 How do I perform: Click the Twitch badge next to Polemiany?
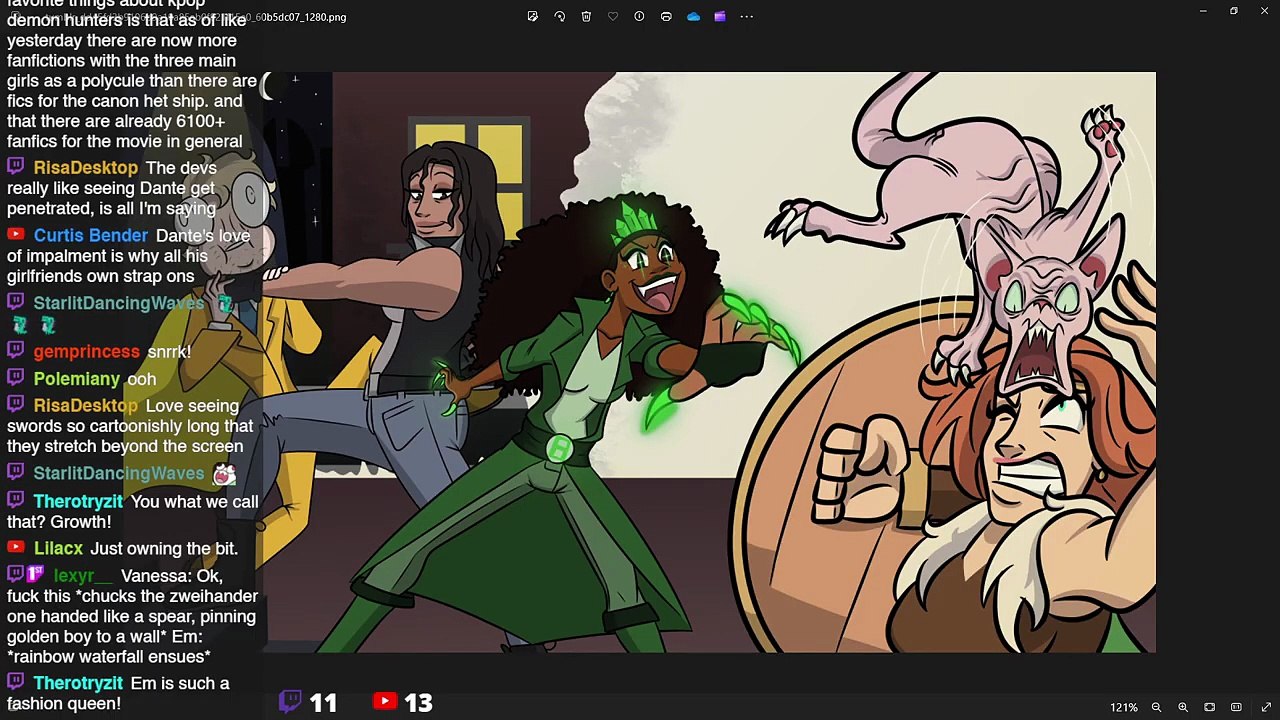click(x=15, y=377)
